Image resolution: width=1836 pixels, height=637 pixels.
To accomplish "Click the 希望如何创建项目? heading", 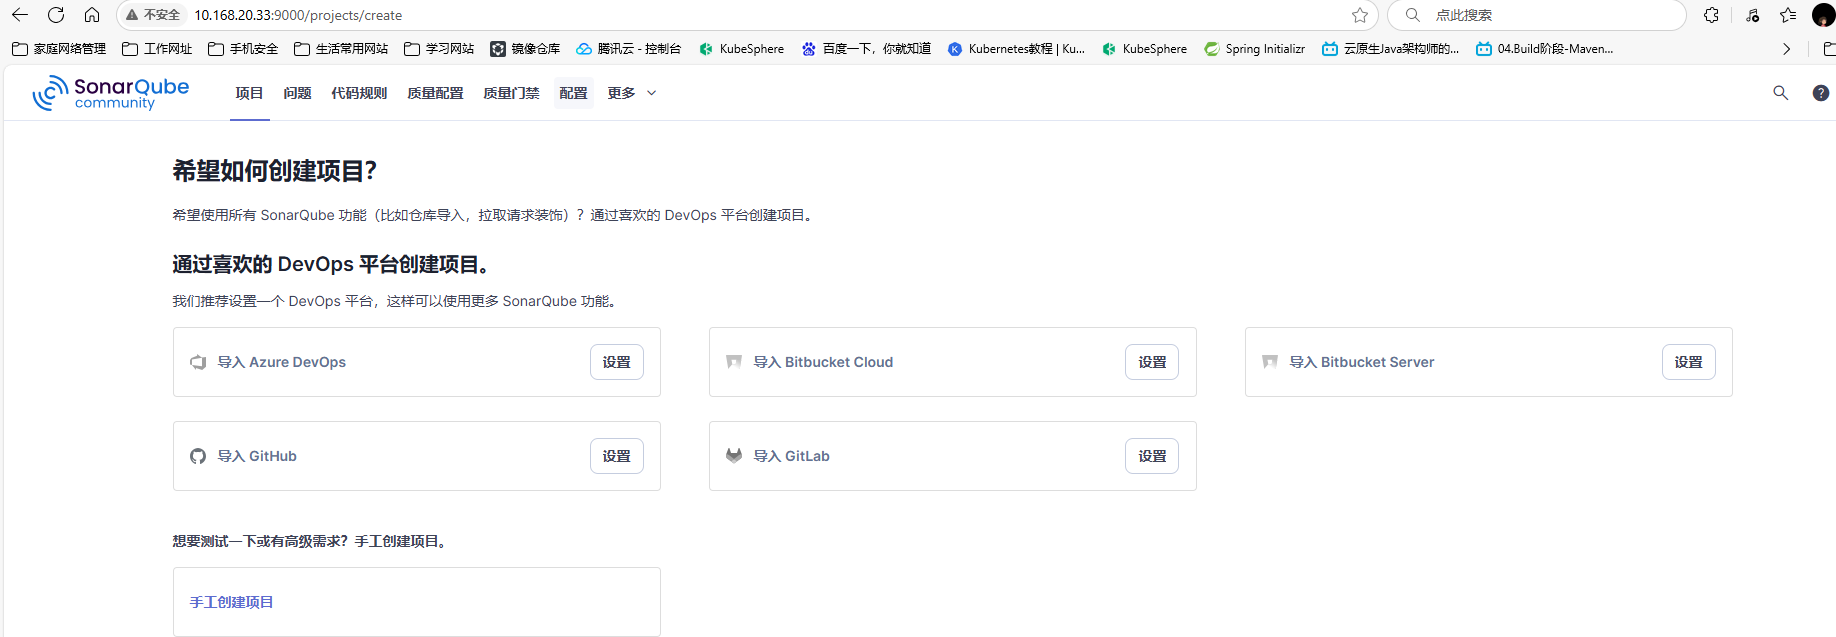I will 275,171.
